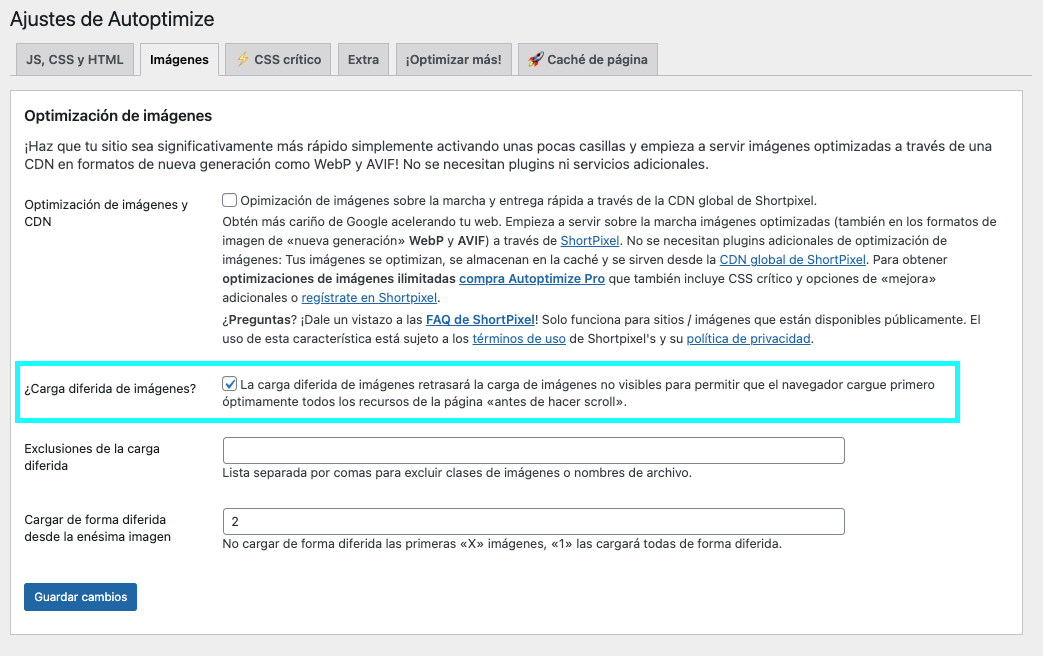1043x656 pixels.
Task: Click the compra Autoptimize Pro link
Action: pos(531,279)
